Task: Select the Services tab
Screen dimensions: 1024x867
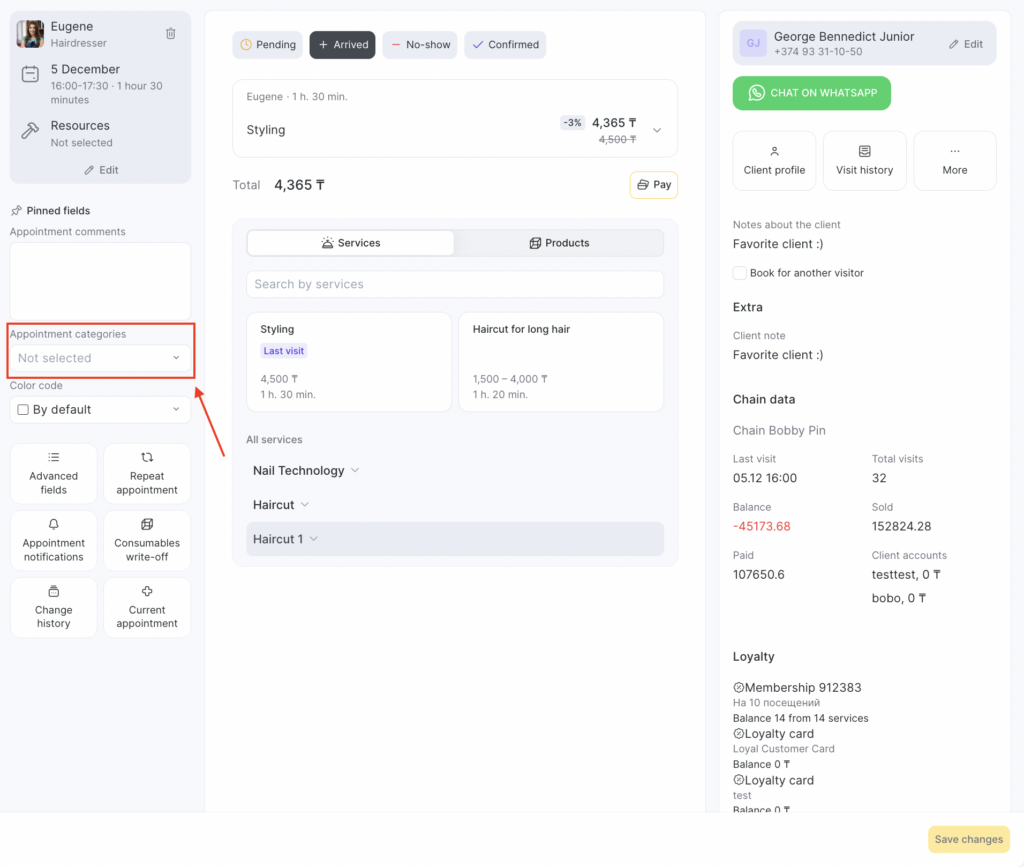Action: click(350, 243)
